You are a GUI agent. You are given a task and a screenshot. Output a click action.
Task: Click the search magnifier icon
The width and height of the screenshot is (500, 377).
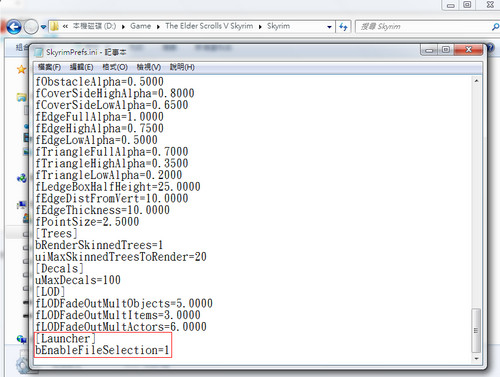click(495, 27)
